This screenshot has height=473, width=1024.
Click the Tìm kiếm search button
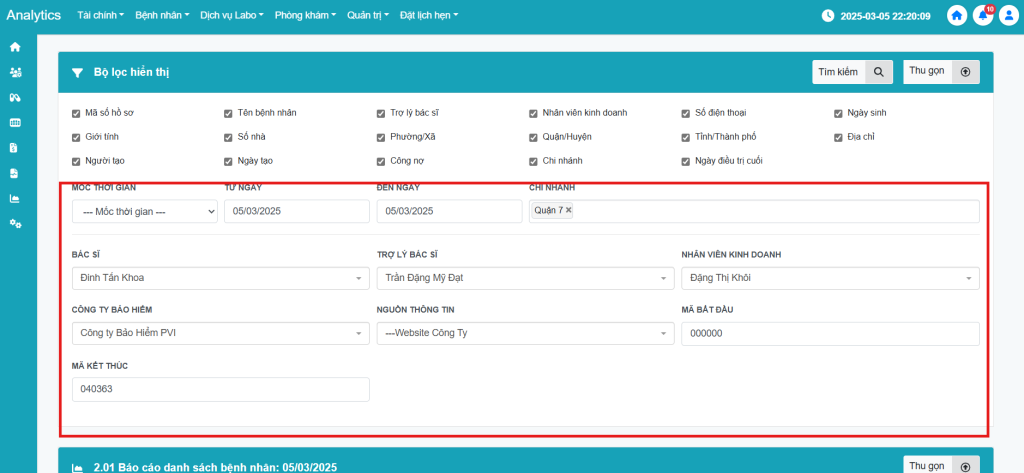pyautogui.click(x=852, y=72)
